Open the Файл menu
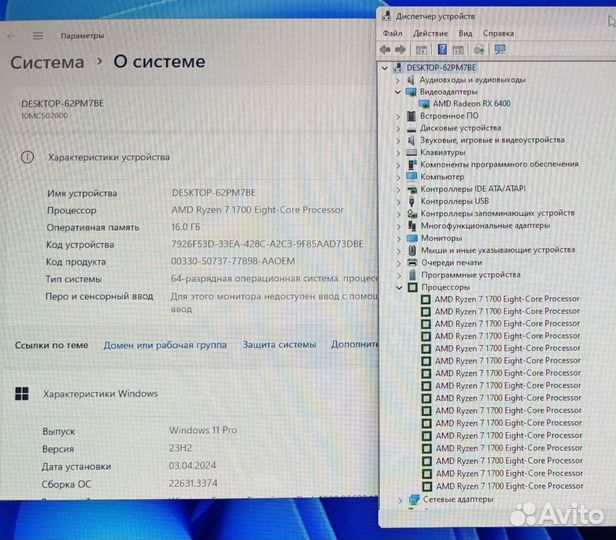Viewport: 616px width, 540px height. pyautogui.click(x=392, y=33)
